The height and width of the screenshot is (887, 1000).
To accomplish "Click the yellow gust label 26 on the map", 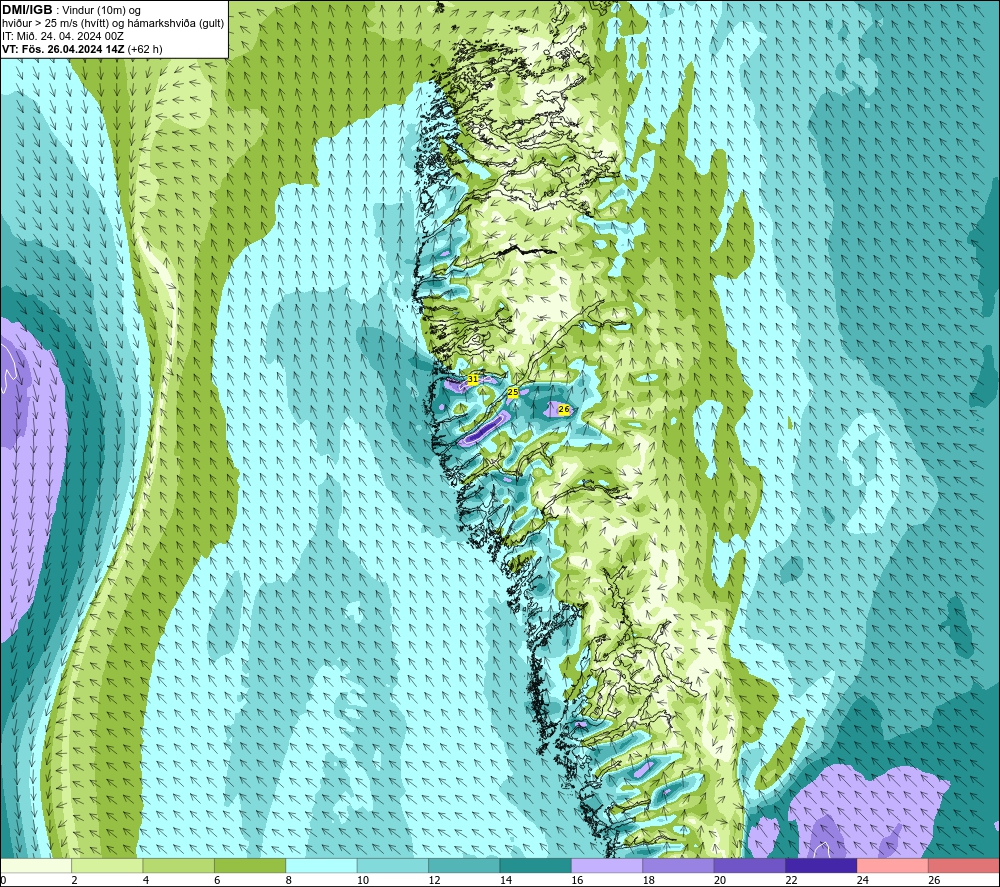I will tap(564, 409).
